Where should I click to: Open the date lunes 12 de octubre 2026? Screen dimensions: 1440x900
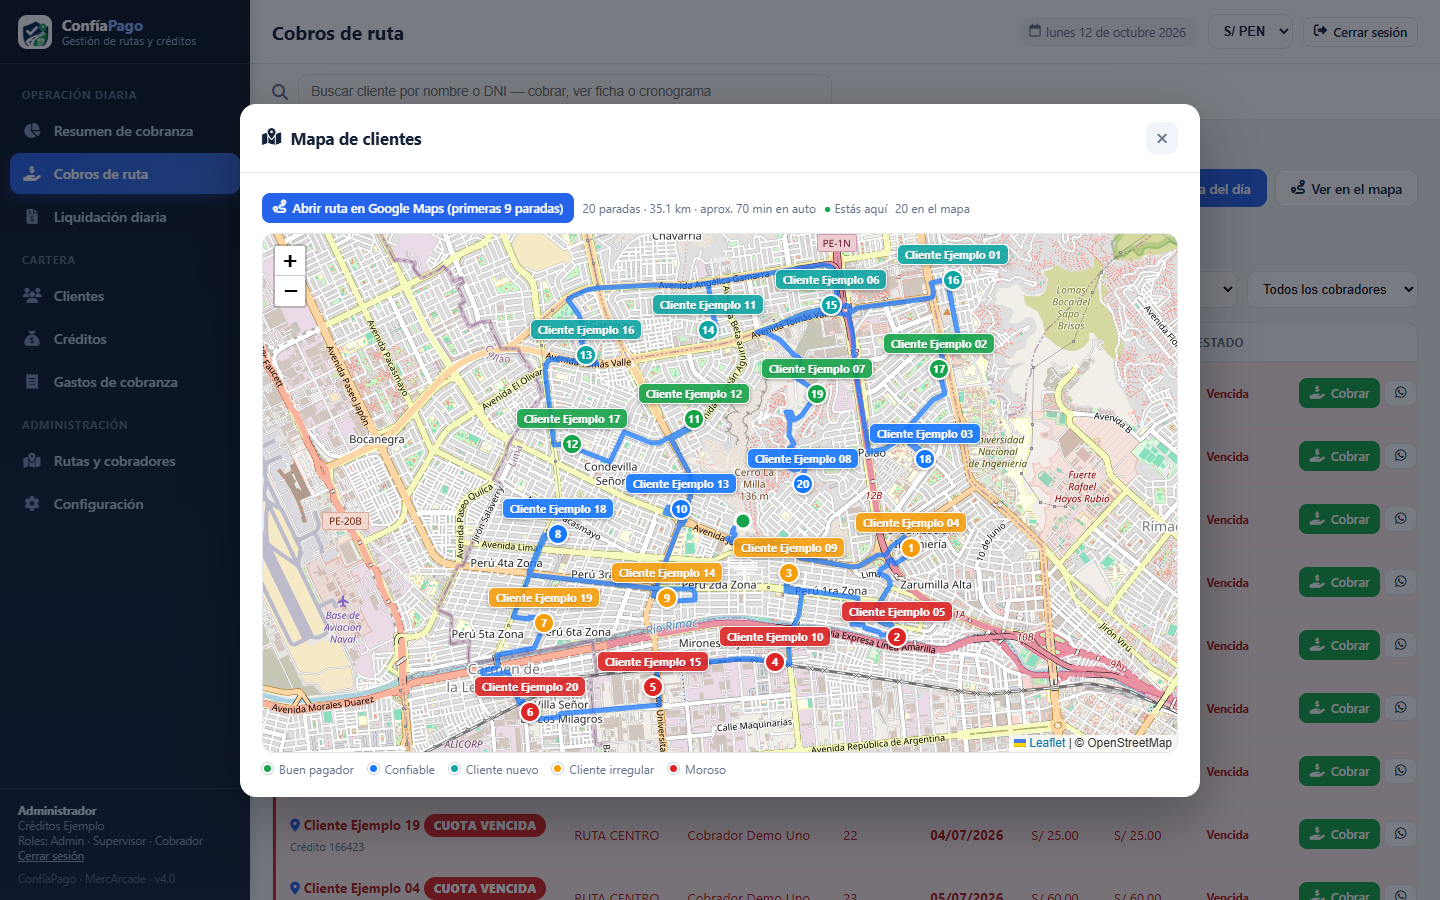tap(1108, 32)
